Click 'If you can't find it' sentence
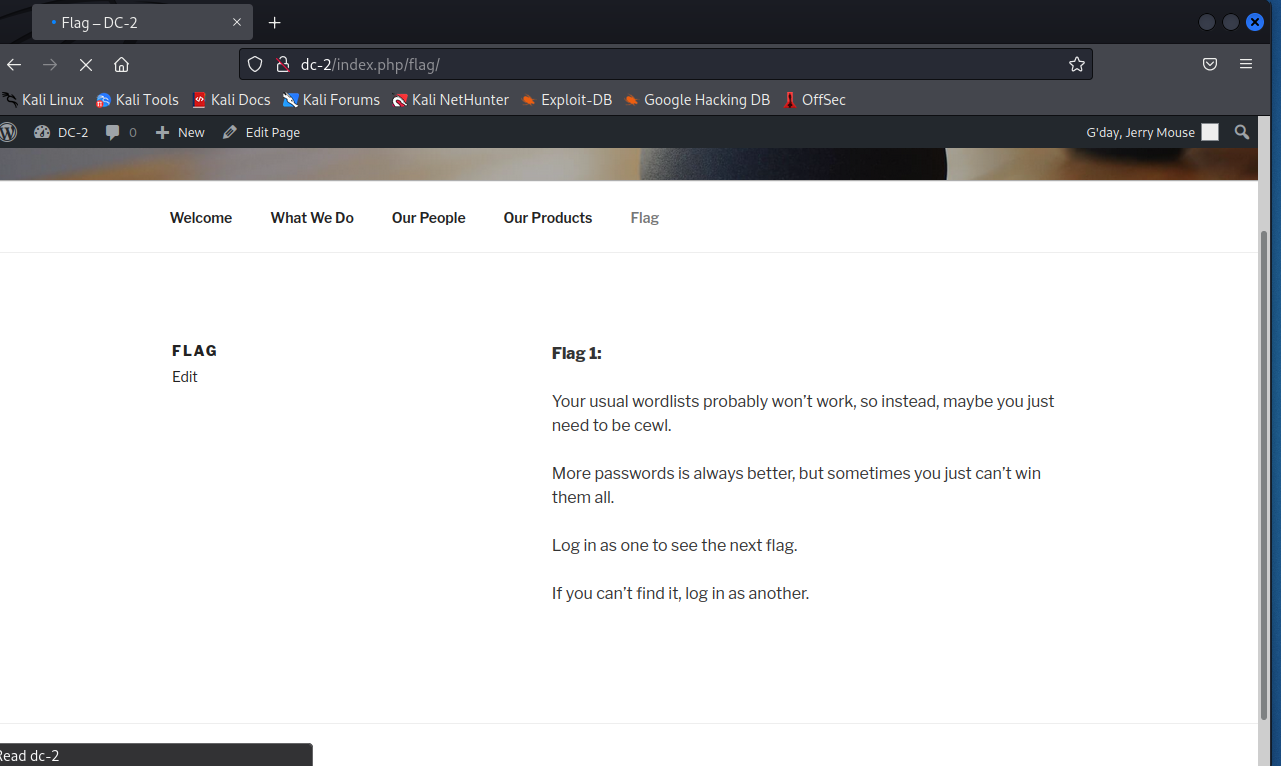 [x=680, y=593]
